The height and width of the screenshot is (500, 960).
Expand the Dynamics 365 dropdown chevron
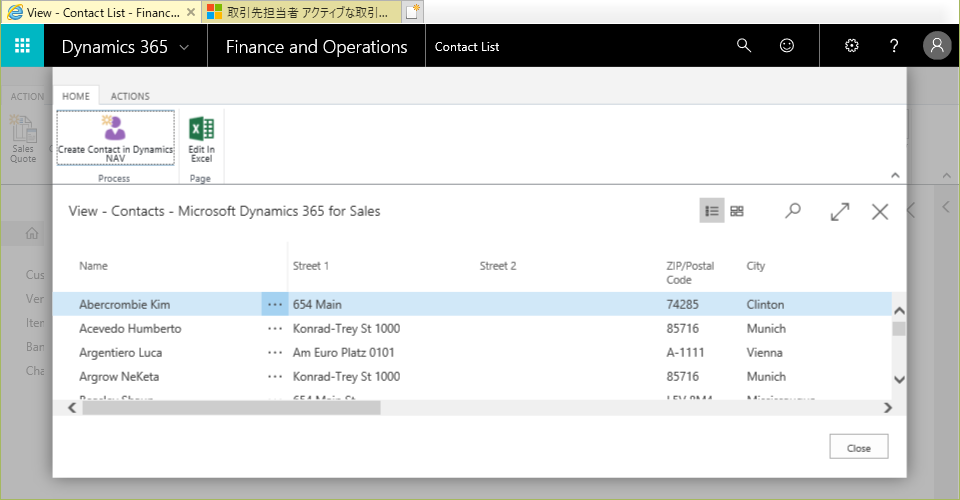[x=184, y=47]
